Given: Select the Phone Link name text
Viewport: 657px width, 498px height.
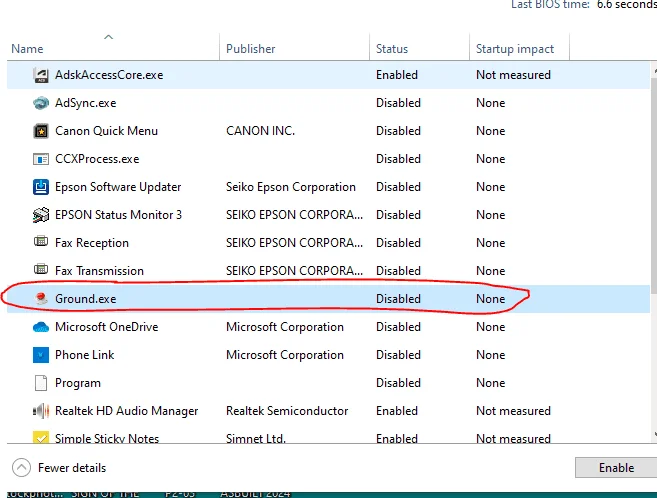Looking at the screenshot, I should click(84, 355).
